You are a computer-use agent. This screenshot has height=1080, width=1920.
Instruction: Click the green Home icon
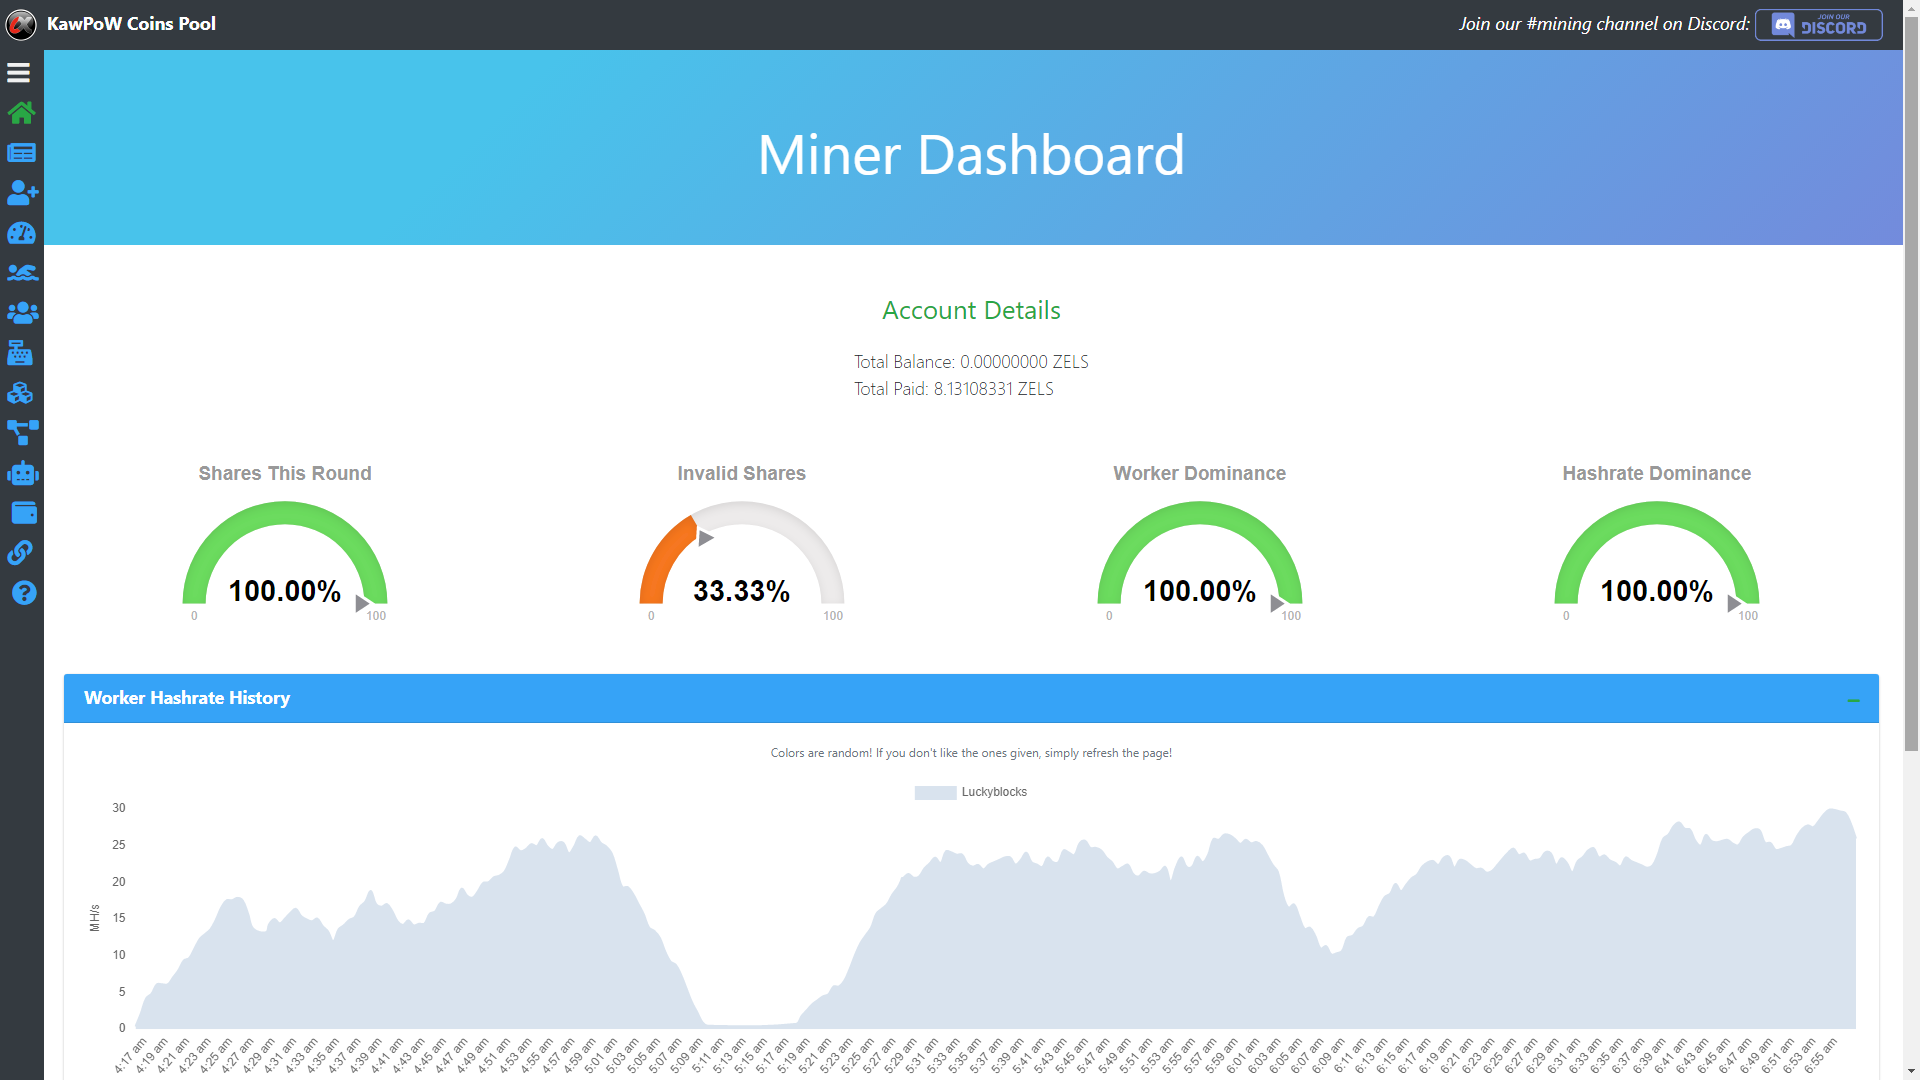click(21, 113)
